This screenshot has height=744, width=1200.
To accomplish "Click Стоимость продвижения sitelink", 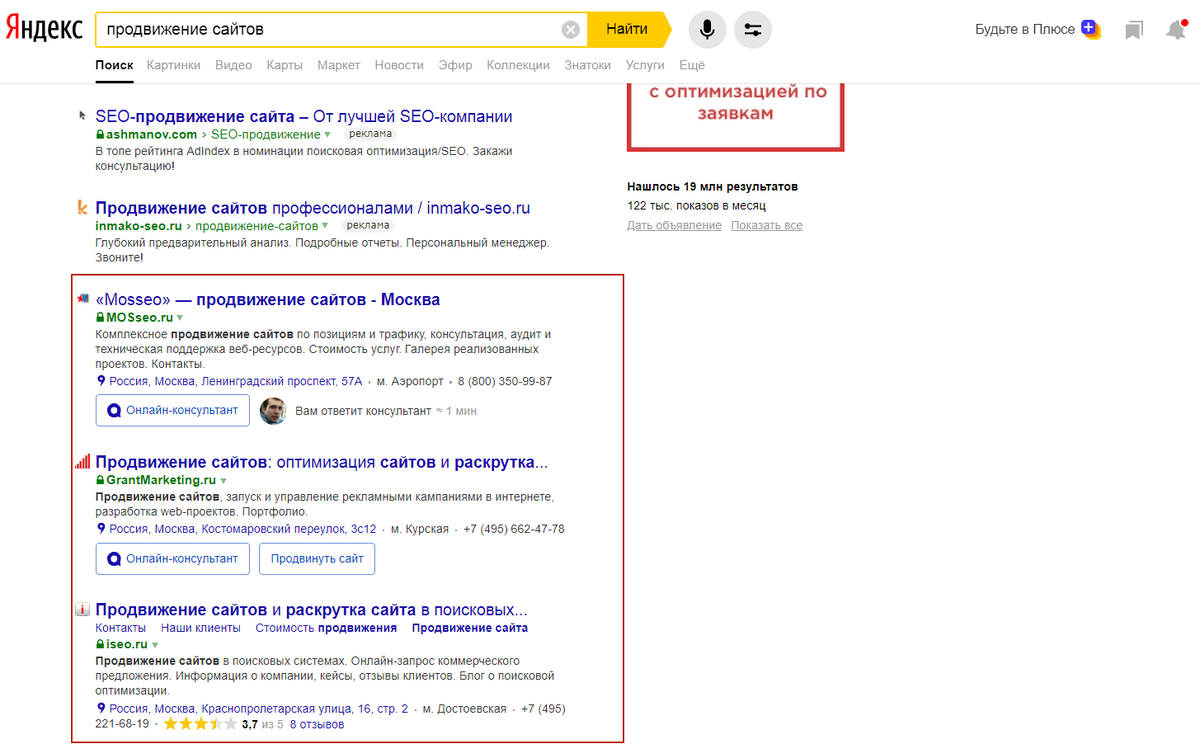I will (x=326, y=627).
